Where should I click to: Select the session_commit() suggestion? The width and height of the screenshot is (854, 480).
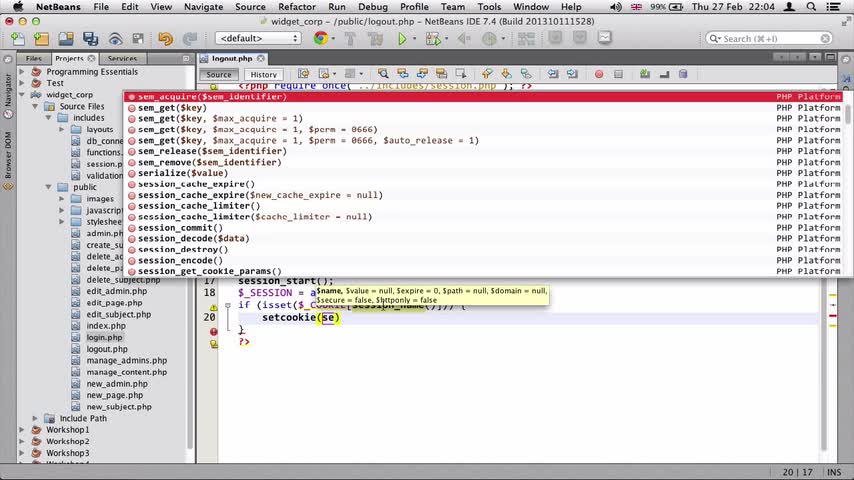pos(483,228)
